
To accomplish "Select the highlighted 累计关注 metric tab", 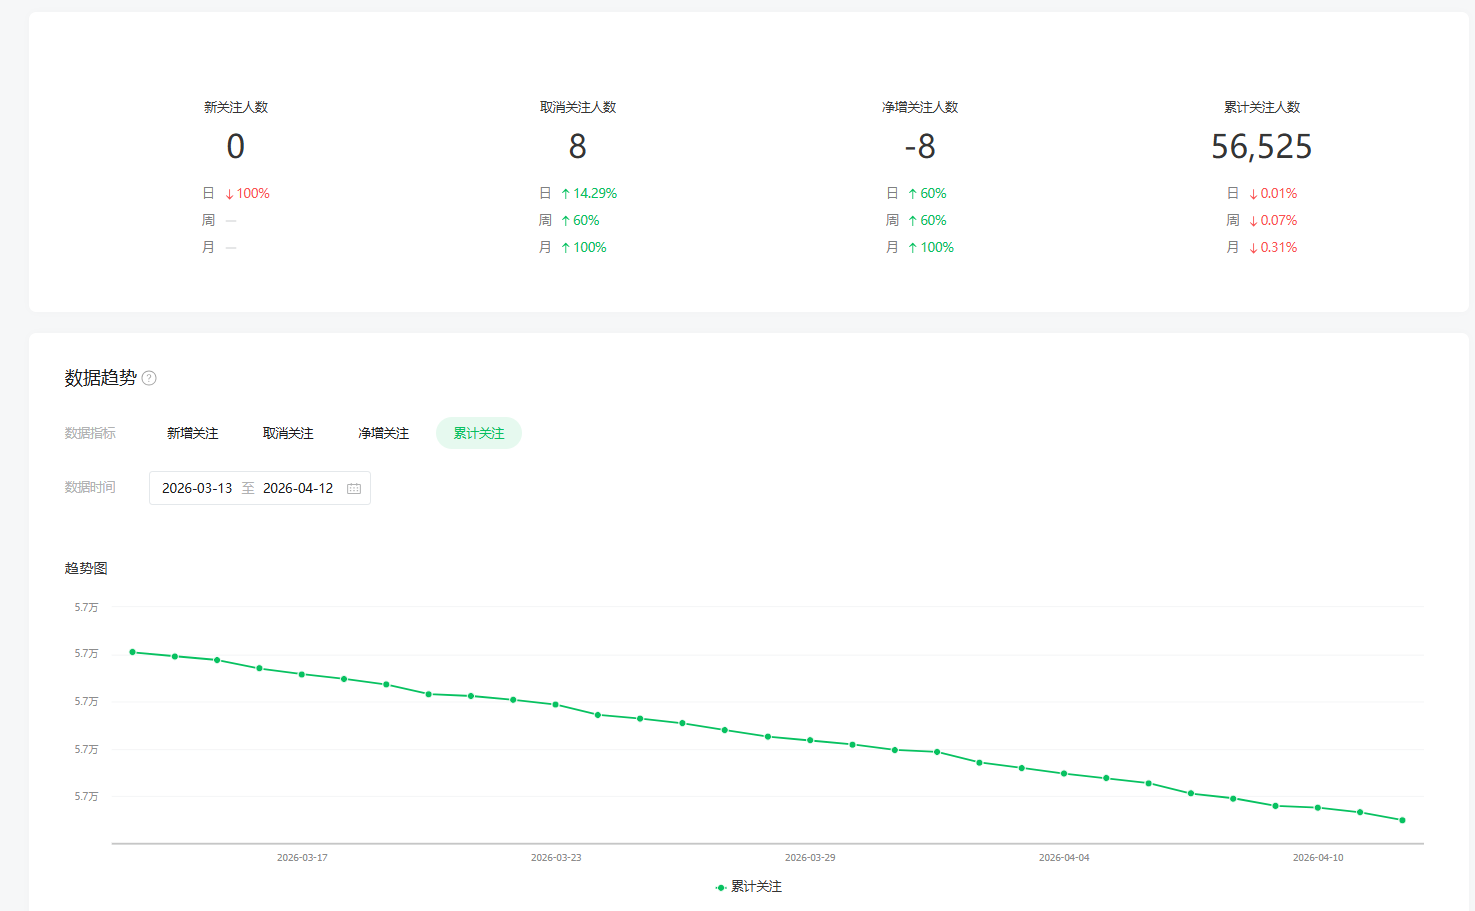I will pyautogui.click(x=479, y=433).
